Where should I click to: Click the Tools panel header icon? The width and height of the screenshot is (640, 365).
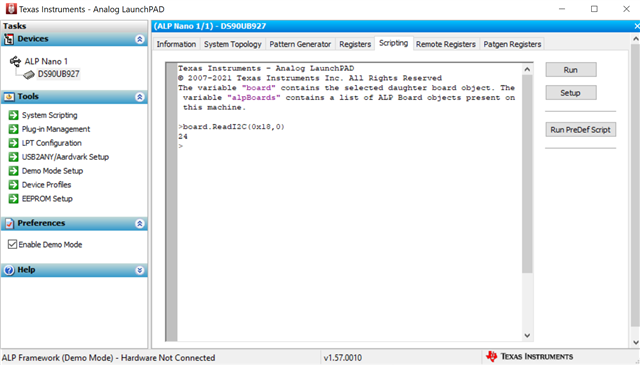(9, 97)
